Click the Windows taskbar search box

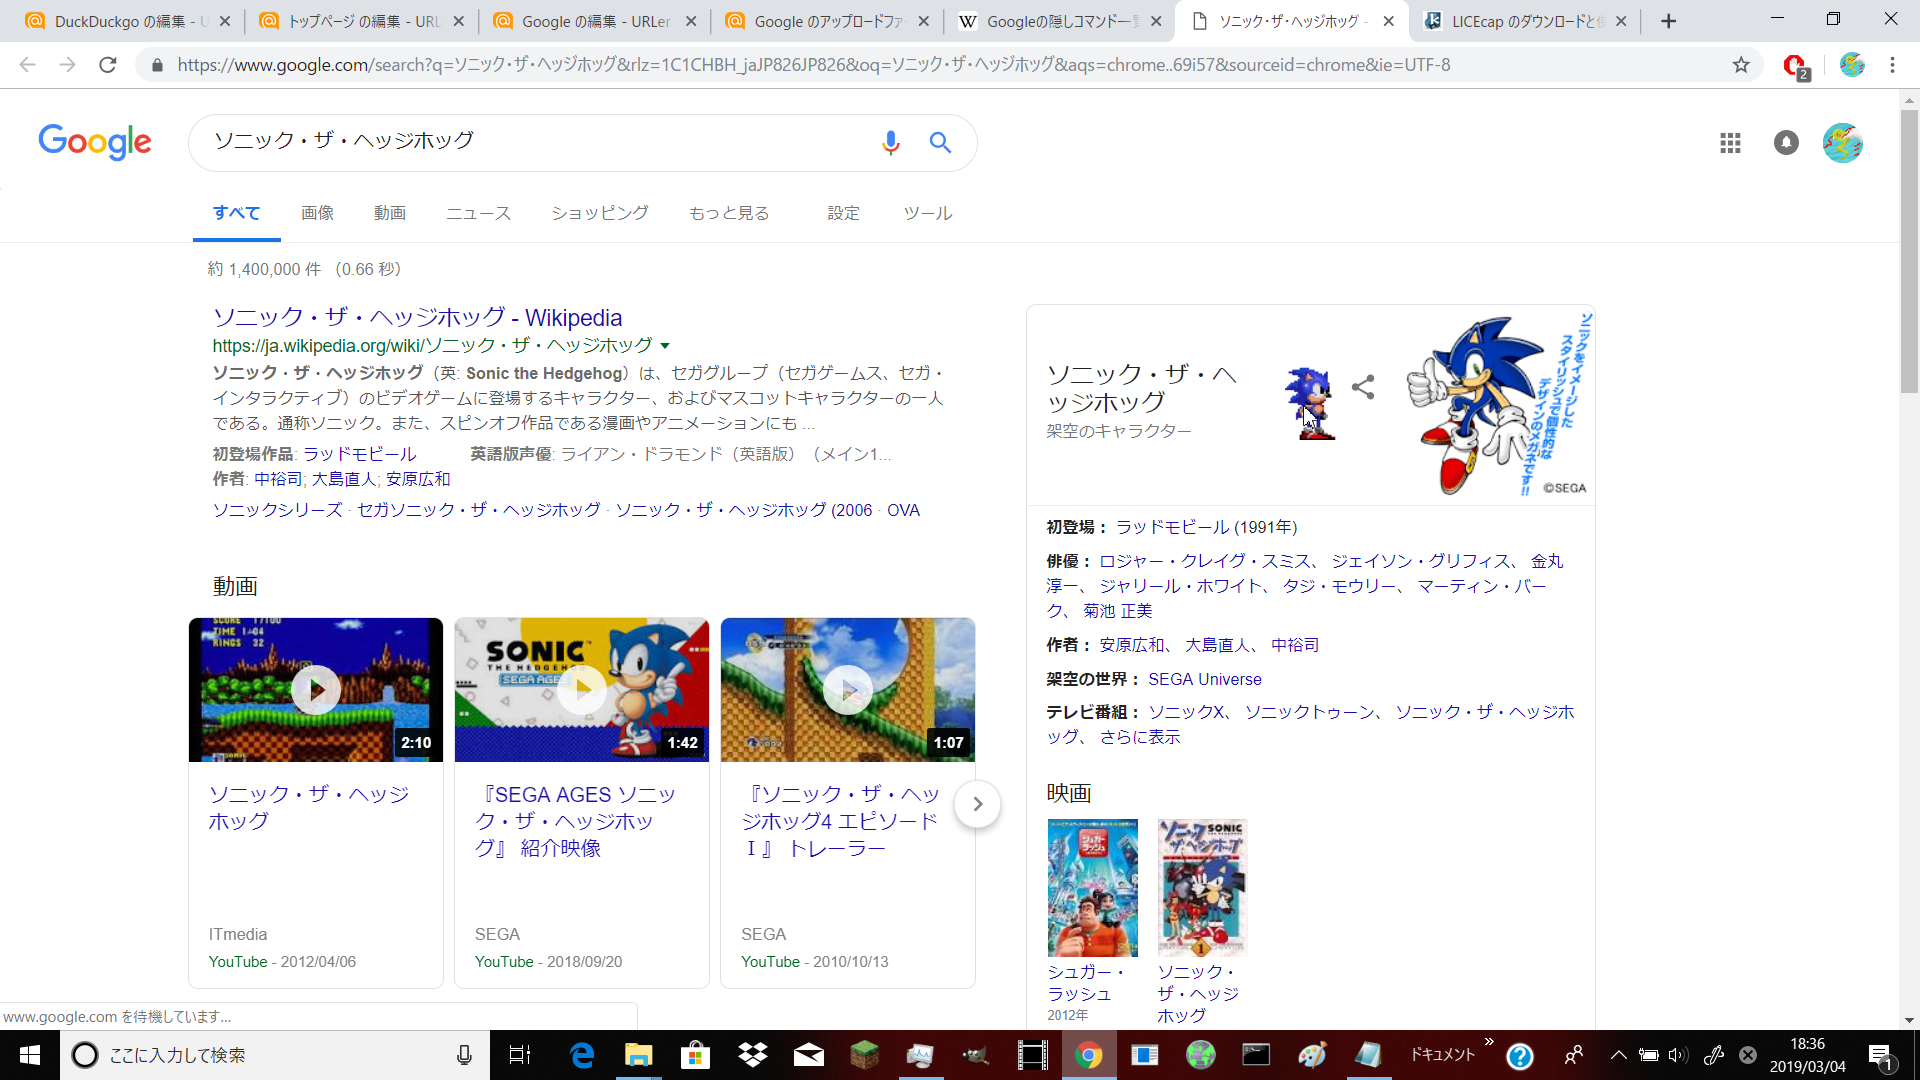pos(275,1055)
